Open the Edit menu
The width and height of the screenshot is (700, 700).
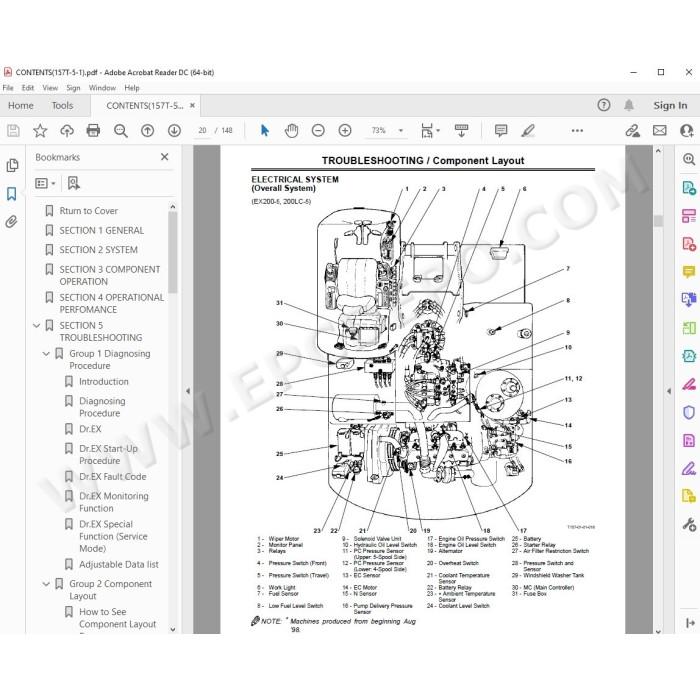tap(28, 88)
